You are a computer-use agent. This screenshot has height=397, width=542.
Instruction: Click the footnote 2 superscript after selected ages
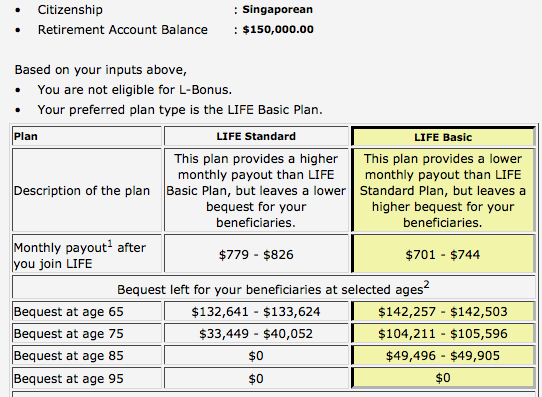coord(427,285)
